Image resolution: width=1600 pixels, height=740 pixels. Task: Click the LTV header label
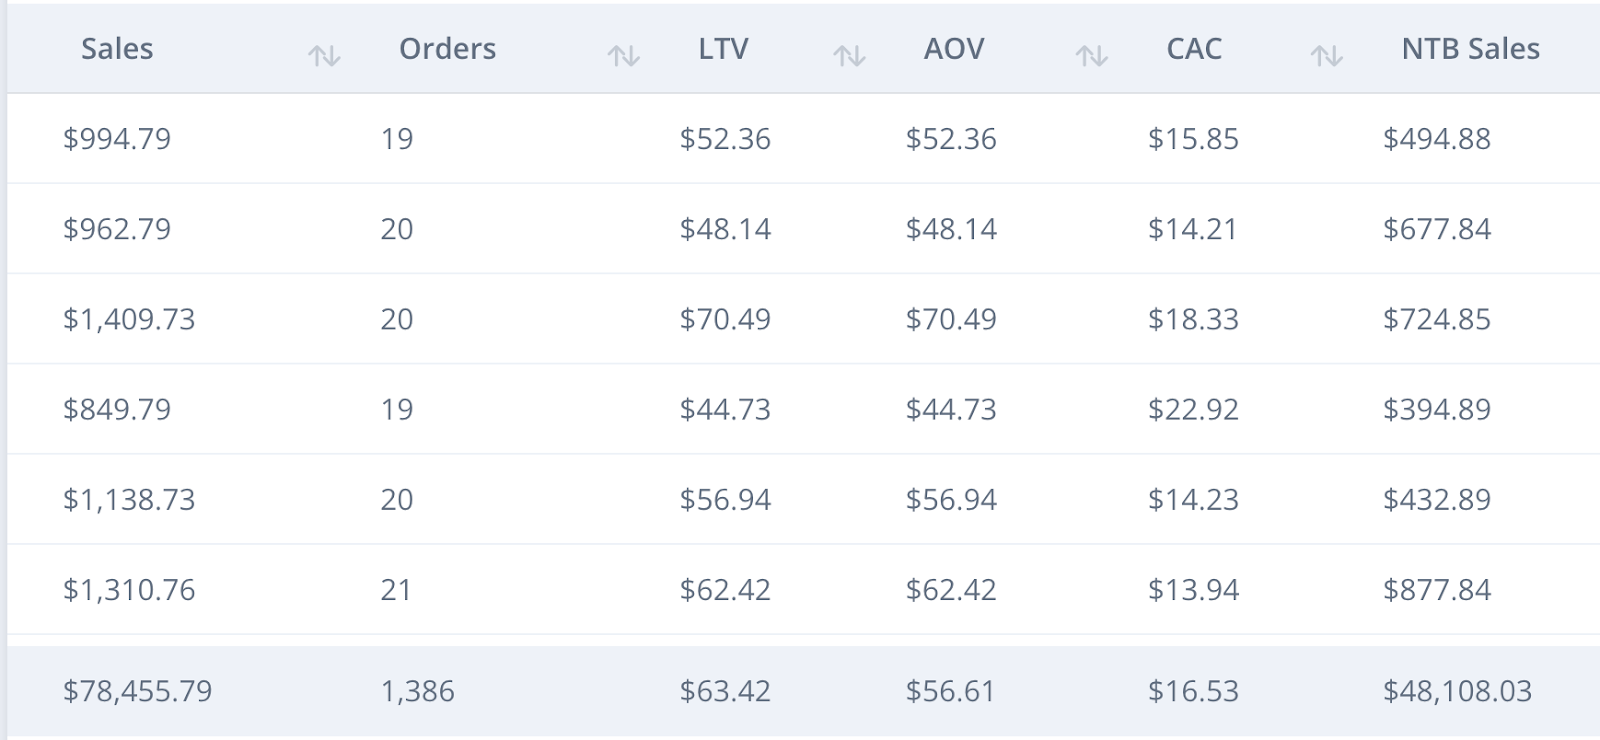pos(723,49)
